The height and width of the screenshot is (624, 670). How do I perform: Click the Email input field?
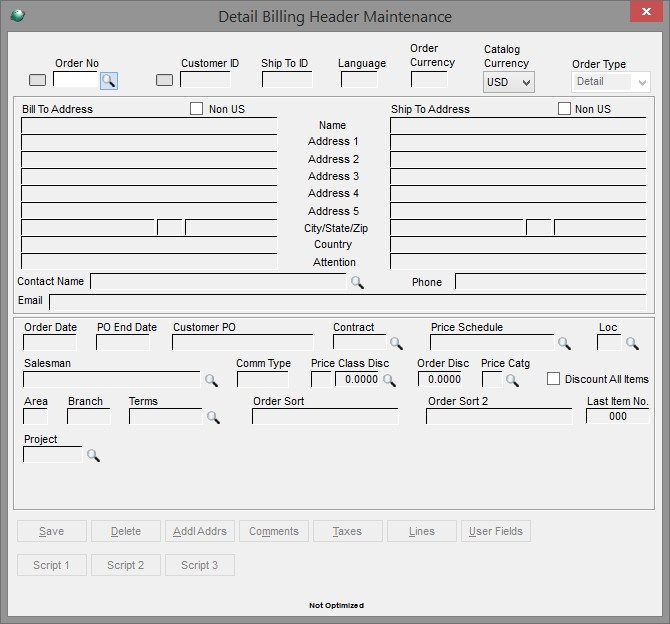coord(347,302)
